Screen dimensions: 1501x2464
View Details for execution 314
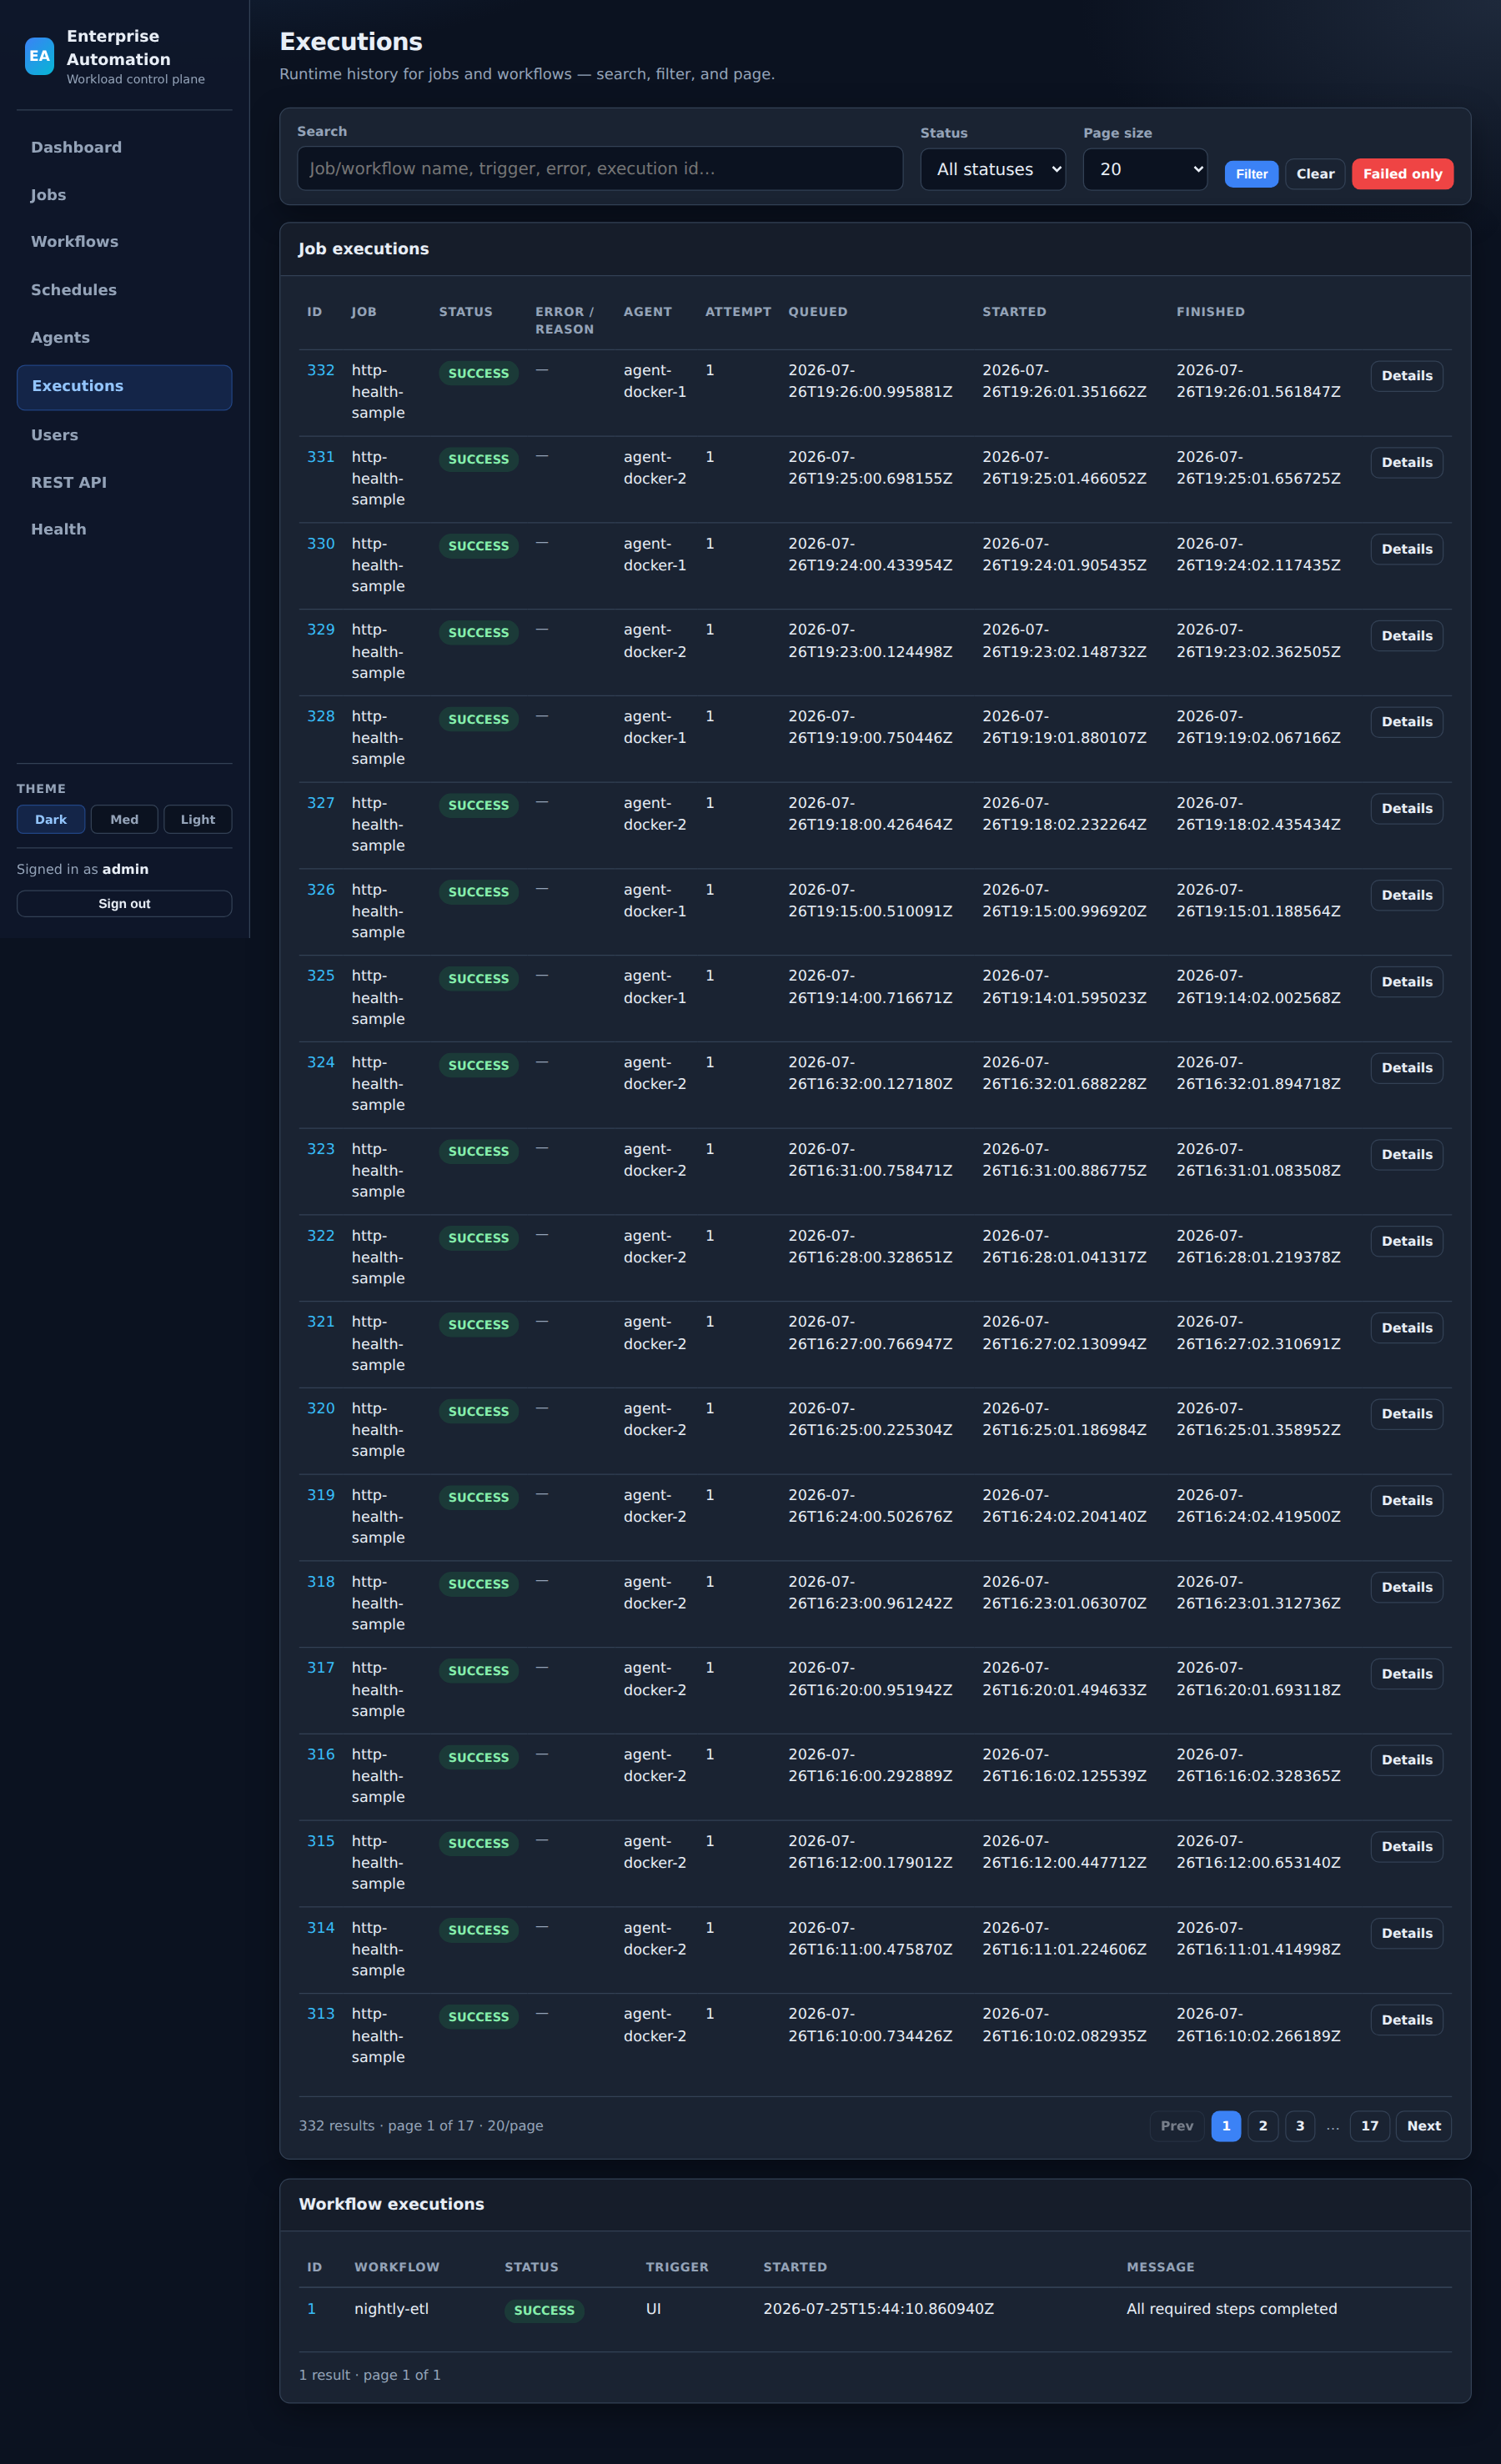1406,1933
